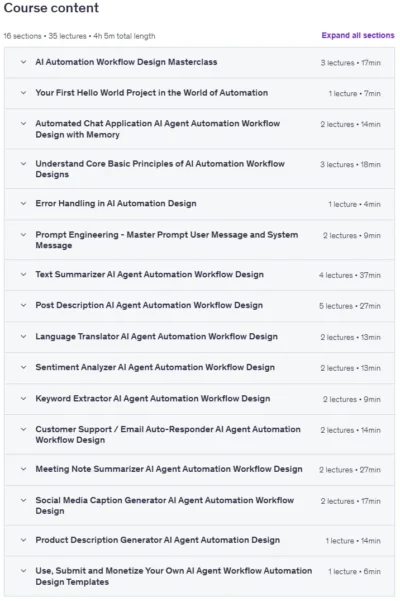Screen dimensions: 400x601
Task: Expand the Prompt Engineering section chevron
Action: (23, 235)
